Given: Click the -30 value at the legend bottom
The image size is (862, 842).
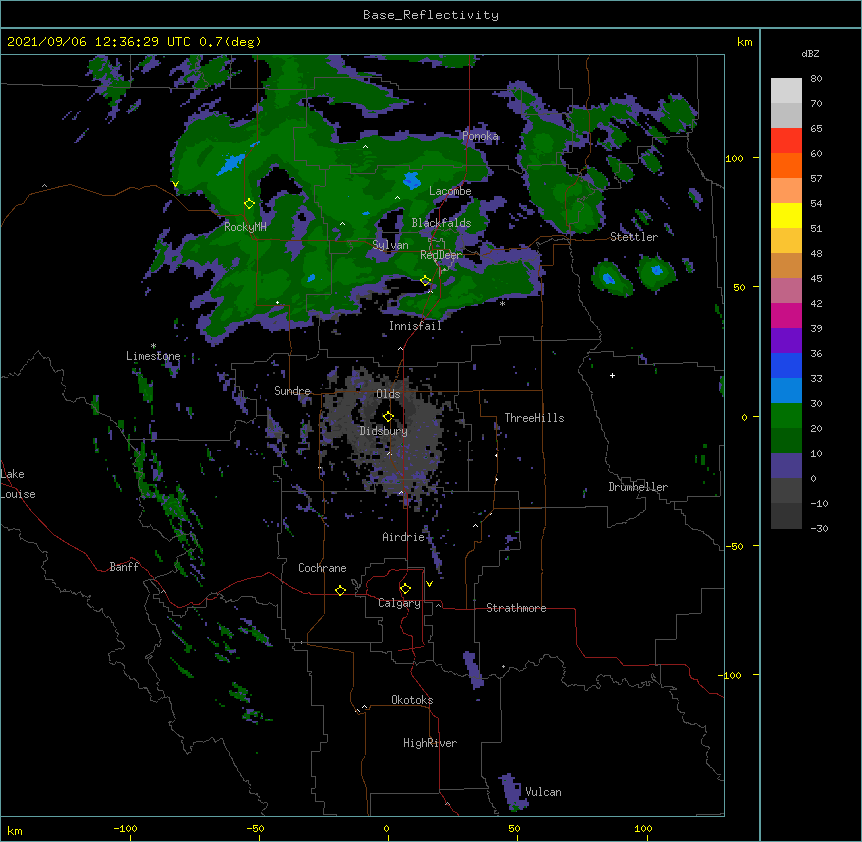Looking at the screenshot, I should tap(819, 528).
